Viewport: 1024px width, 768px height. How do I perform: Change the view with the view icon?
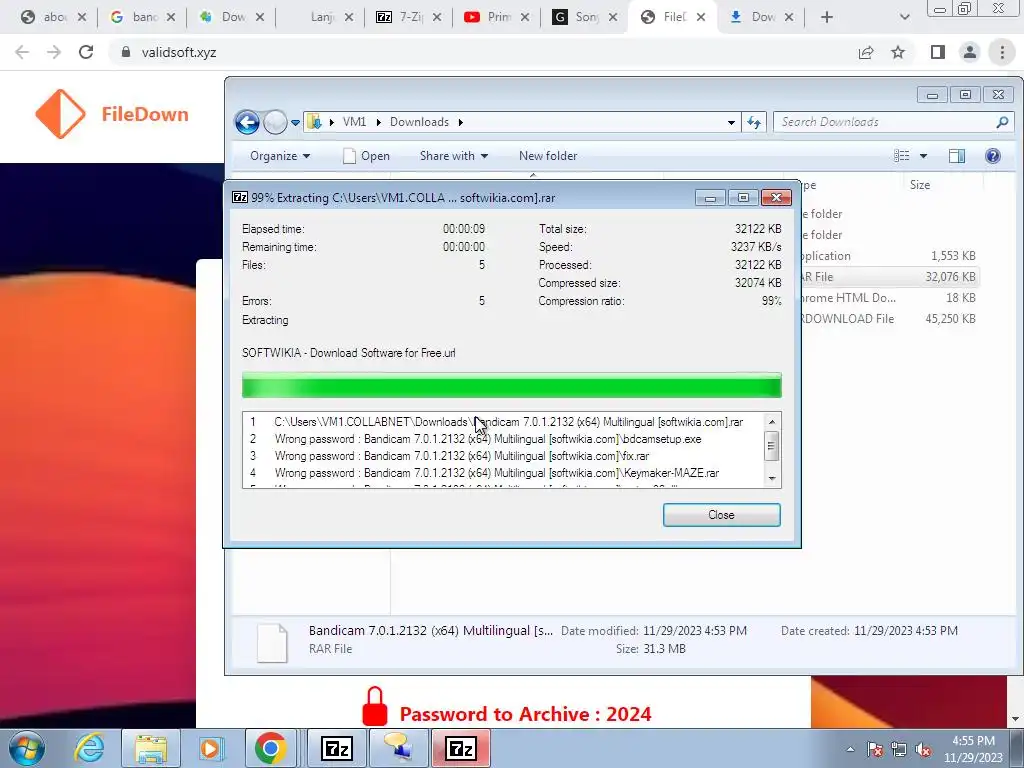click(x=902, y=155)
